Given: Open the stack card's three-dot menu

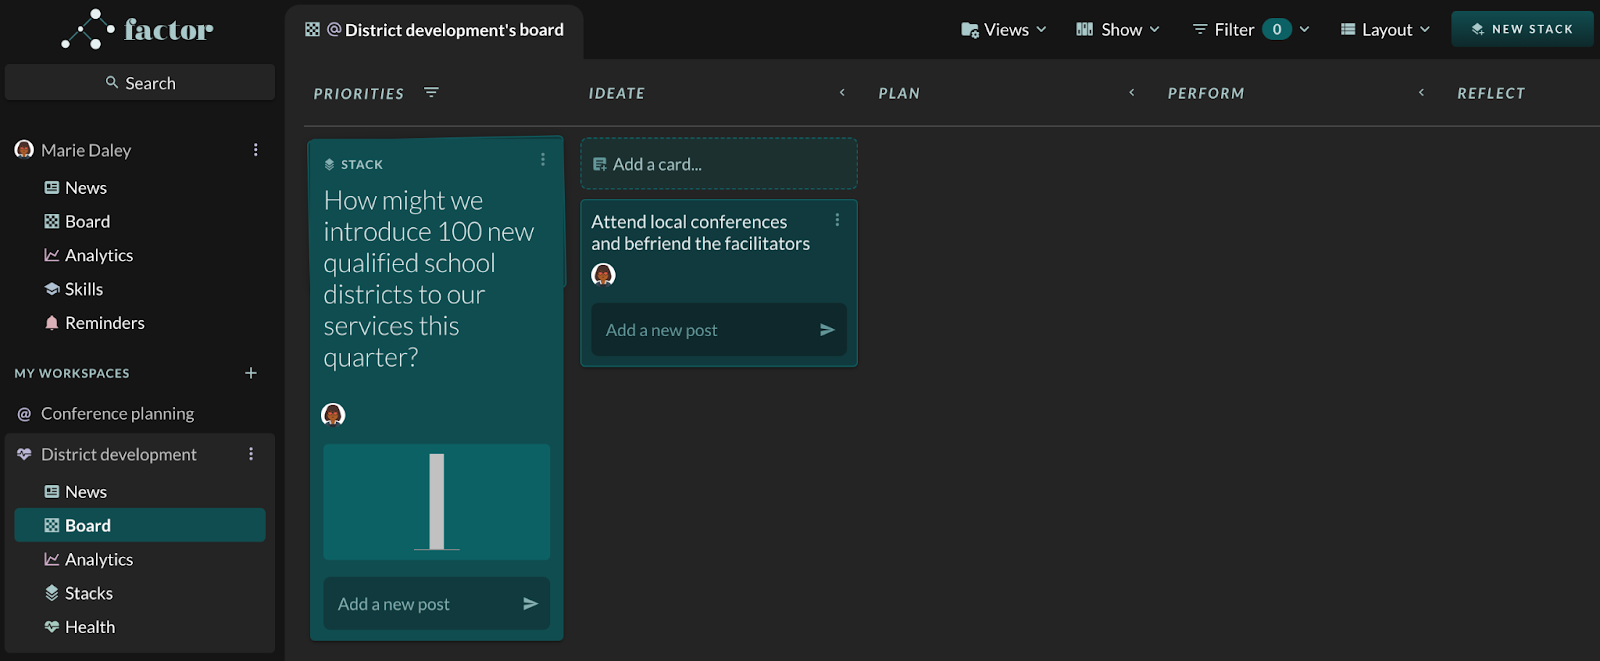Looking at the screenshot, I should (x=543, y=160).
